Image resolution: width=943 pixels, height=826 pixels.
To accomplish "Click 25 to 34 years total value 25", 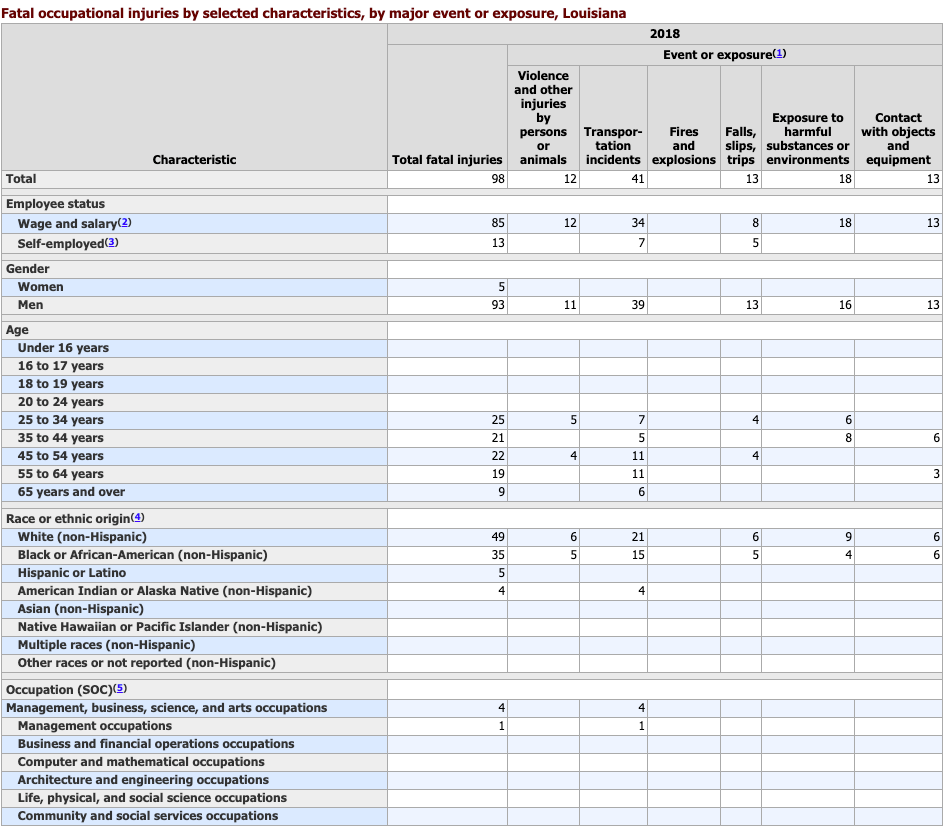I will click(498, 420).
